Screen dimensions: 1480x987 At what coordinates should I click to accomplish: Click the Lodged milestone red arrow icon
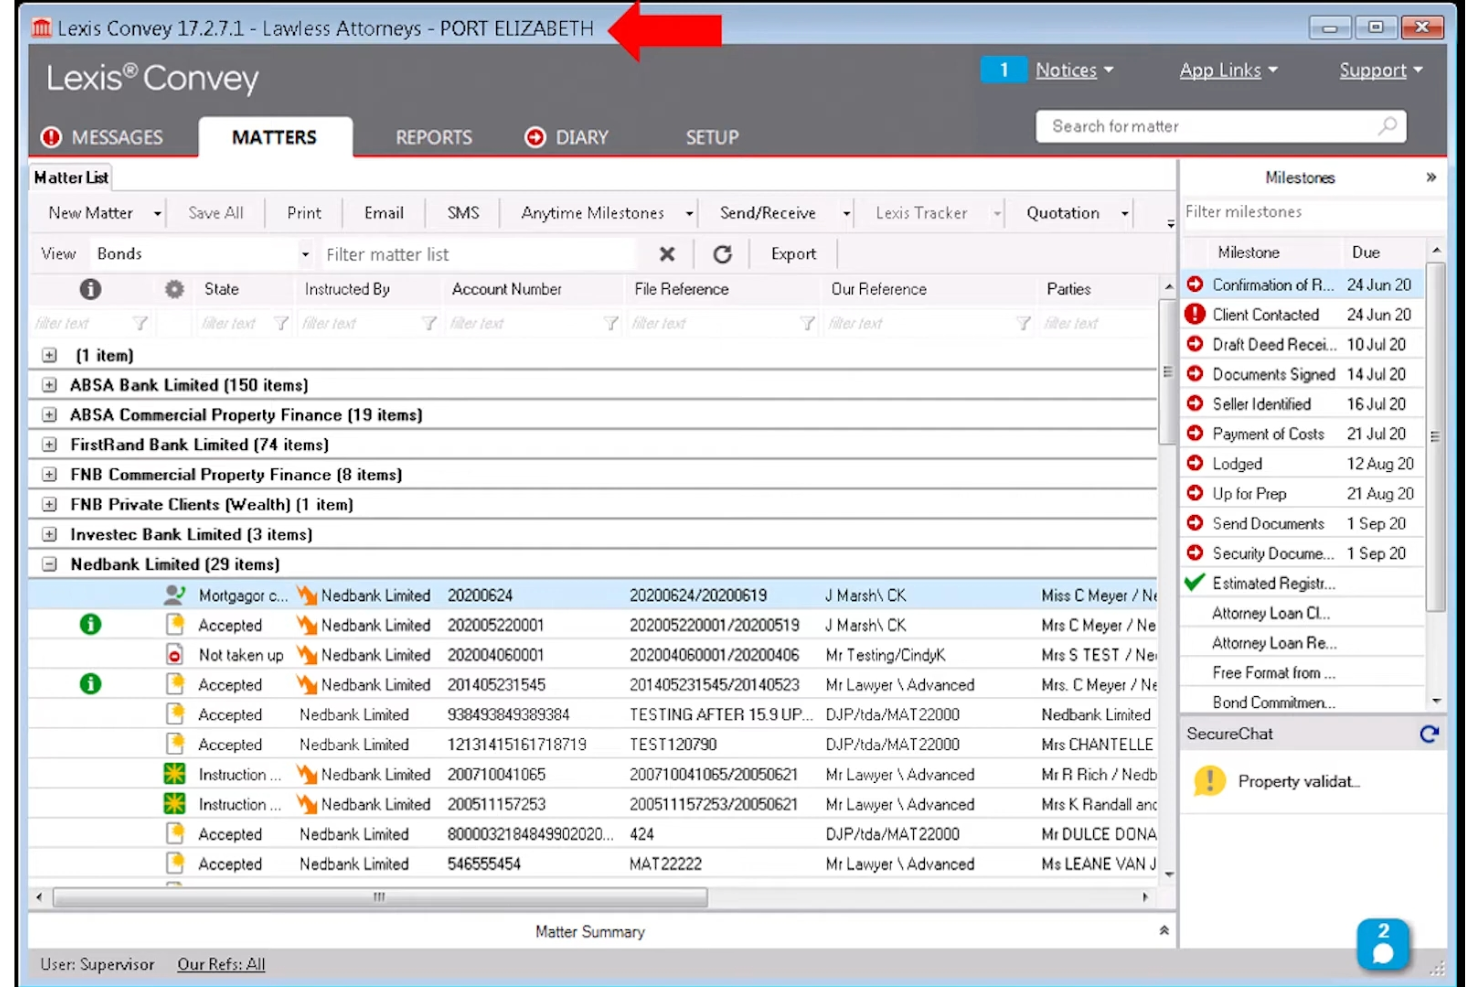coord(1195,463)
